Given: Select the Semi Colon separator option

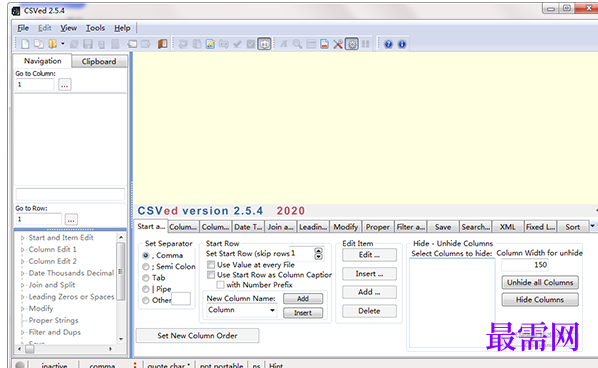Looking at the screenshot, I should pyautogui.click(x=146, y=267).
